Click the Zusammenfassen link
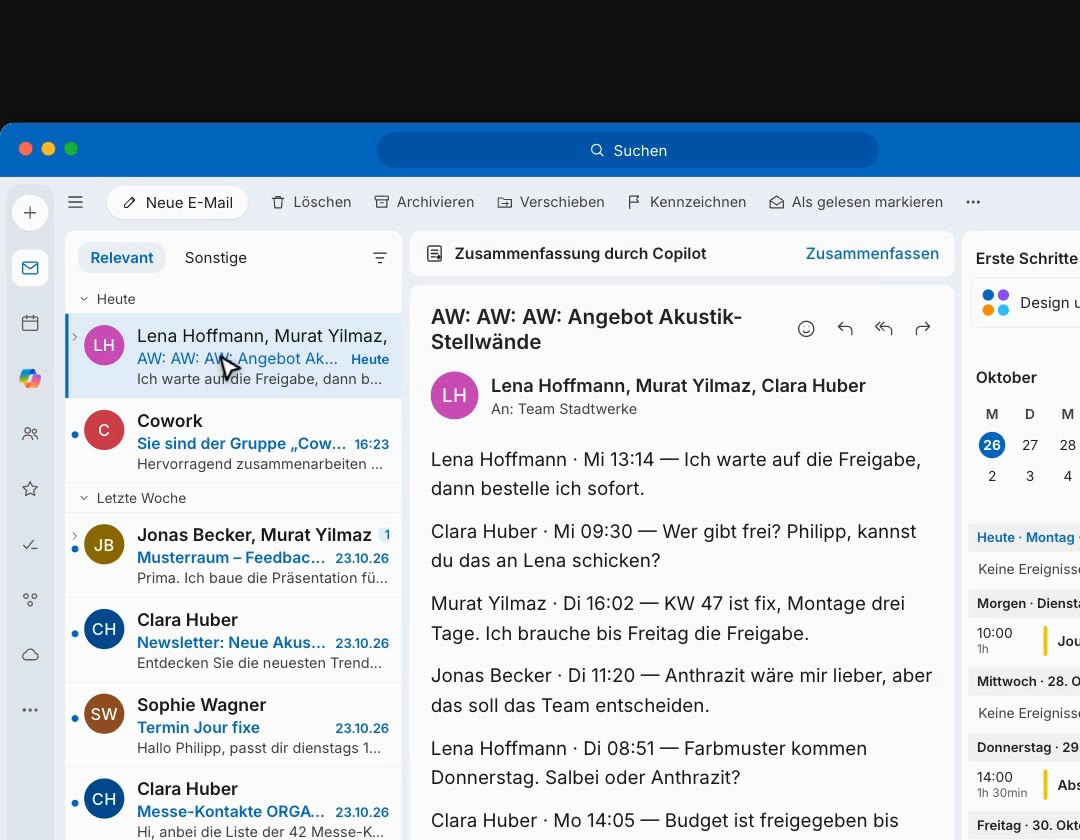The image size is (1080, 840). tap(872, 253)
